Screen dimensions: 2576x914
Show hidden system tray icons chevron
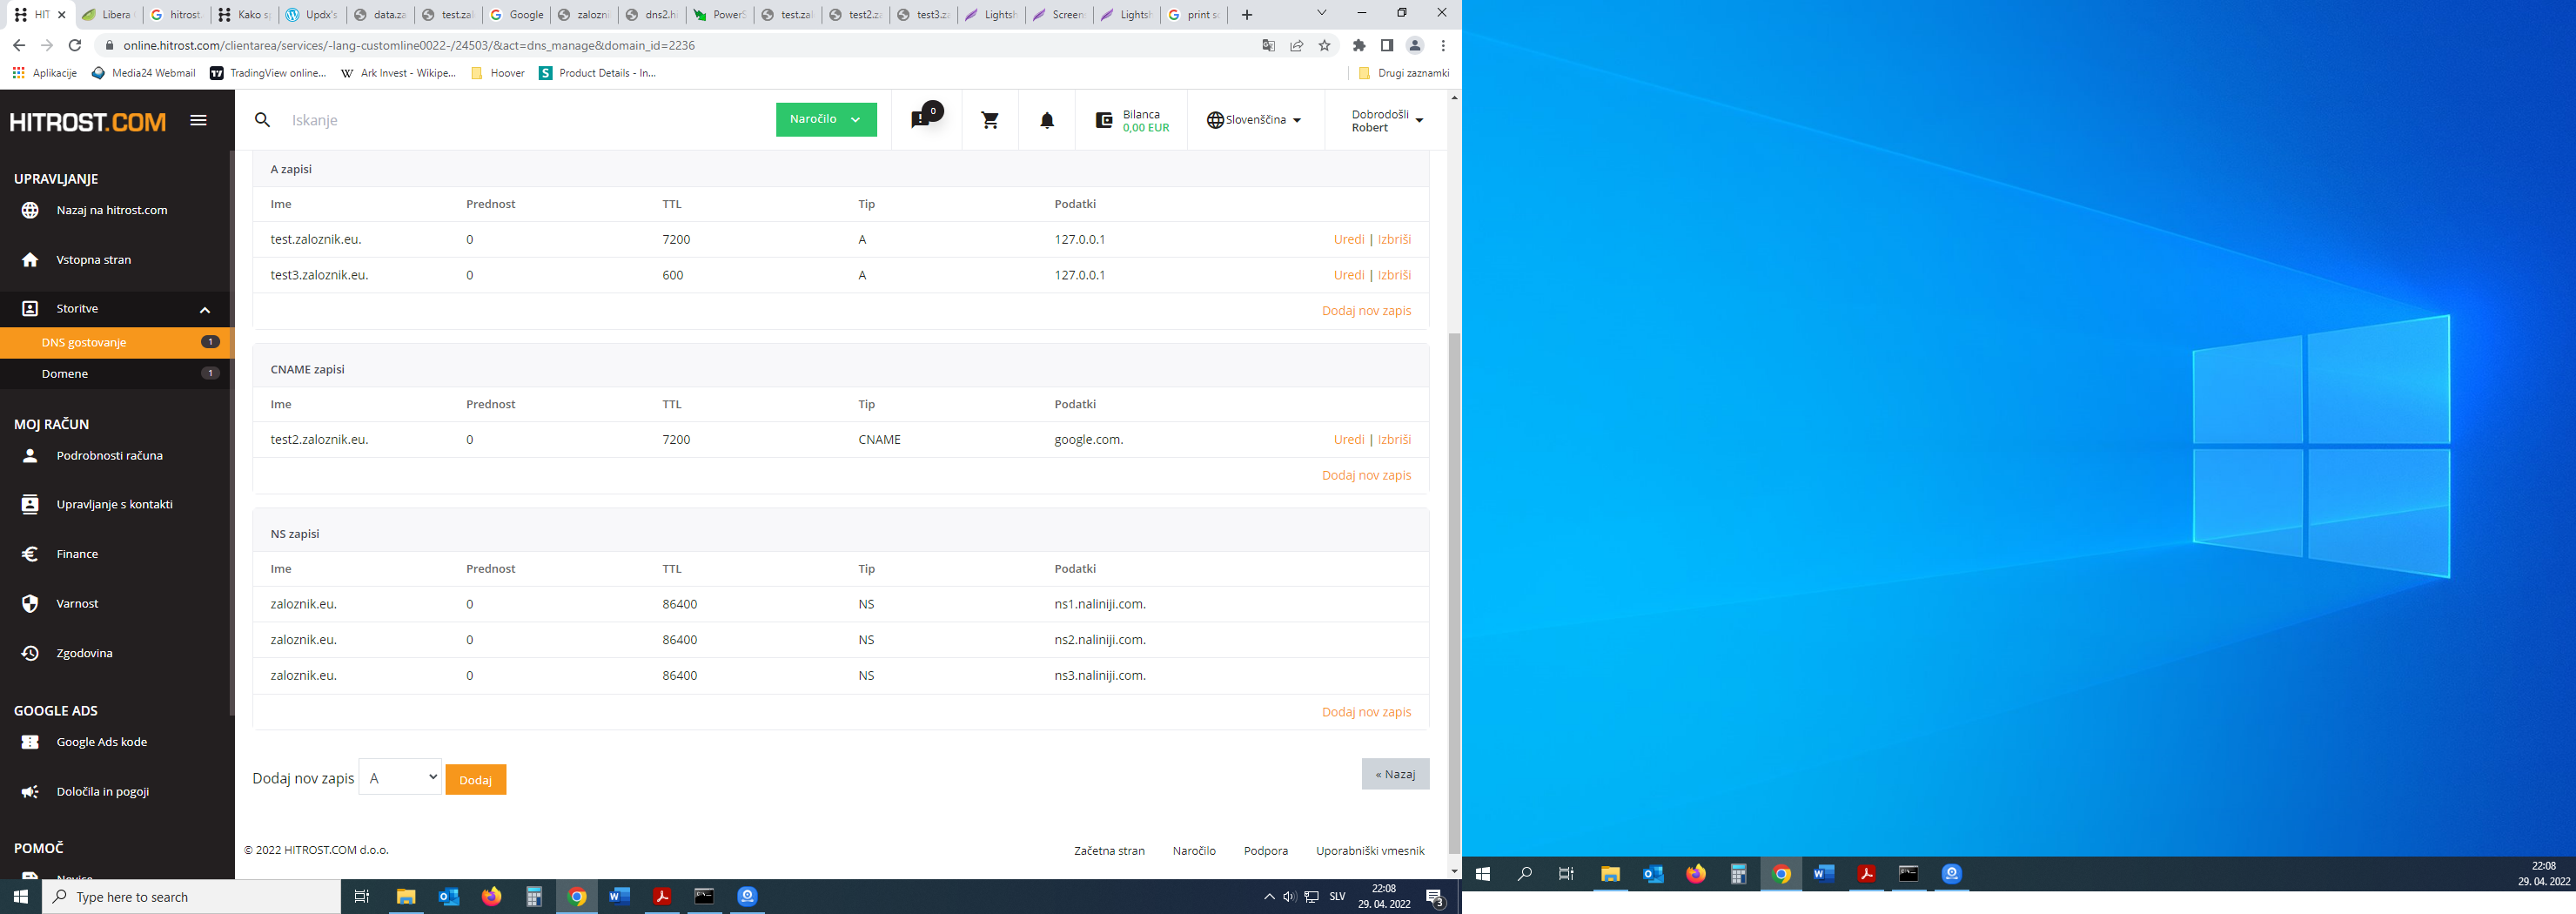(1268, 897)
